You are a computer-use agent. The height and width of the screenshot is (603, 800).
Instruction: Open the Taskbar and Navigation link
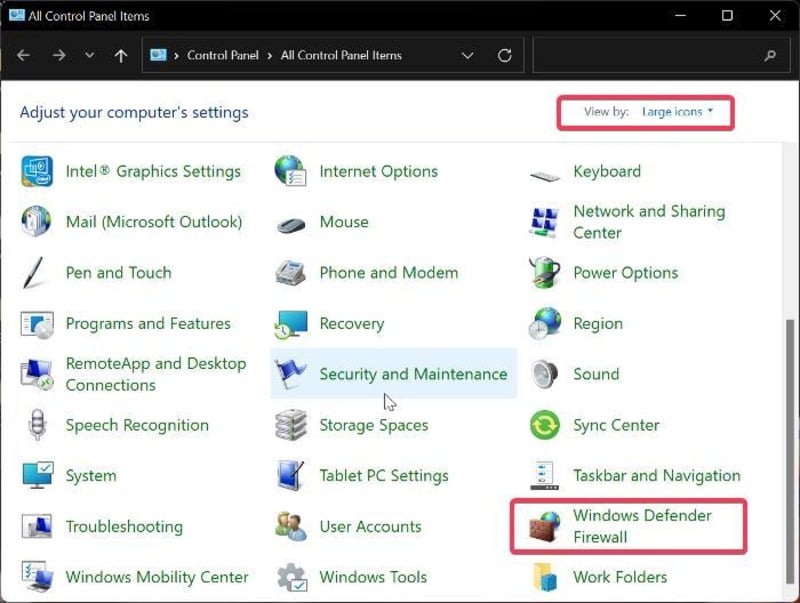(x=657, y=475)
